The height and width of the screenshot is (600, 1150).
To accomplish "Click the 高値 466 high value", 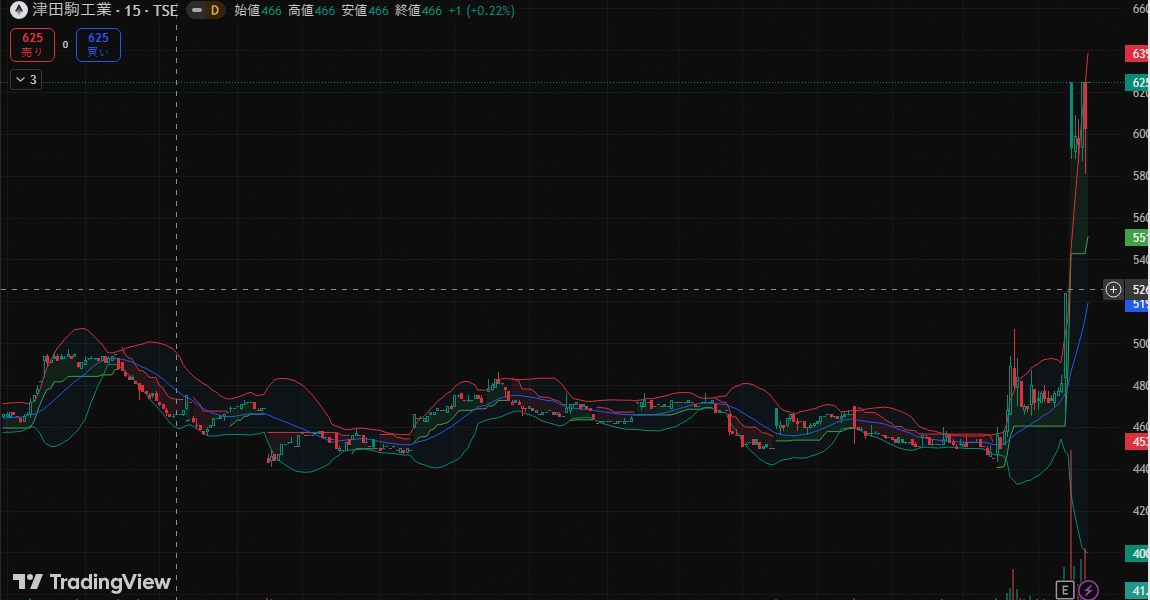I will [x=312, y=11].
